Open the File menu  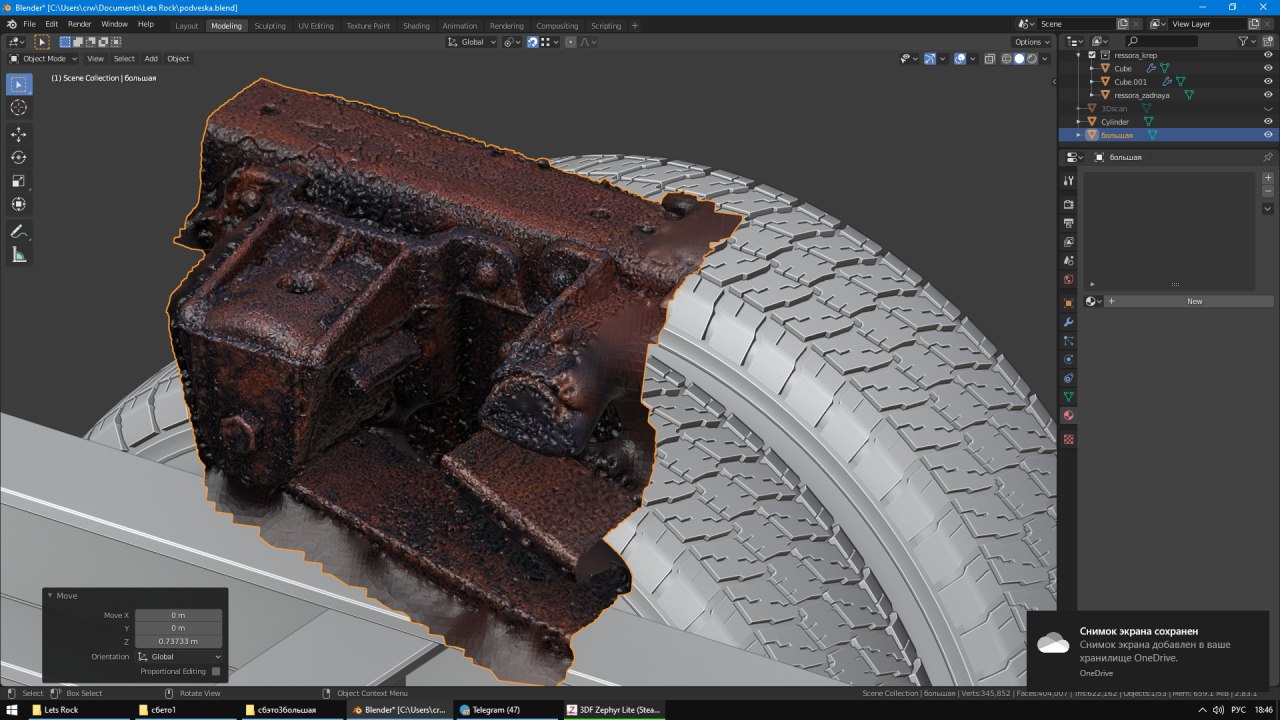29,24
